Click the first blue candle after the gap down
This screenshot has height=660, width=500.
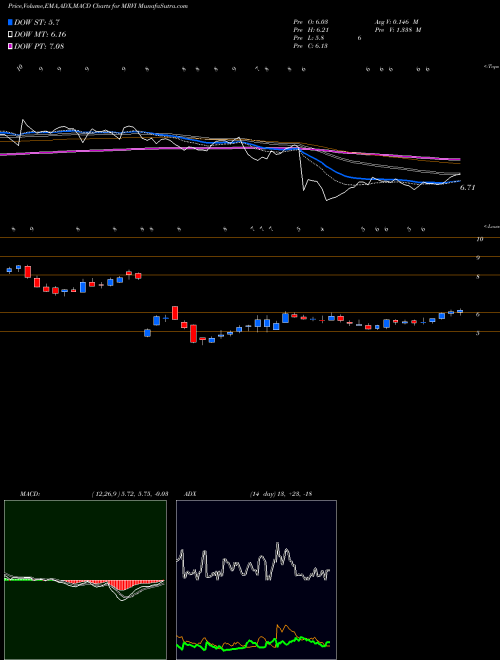click(x=147, y=333)
